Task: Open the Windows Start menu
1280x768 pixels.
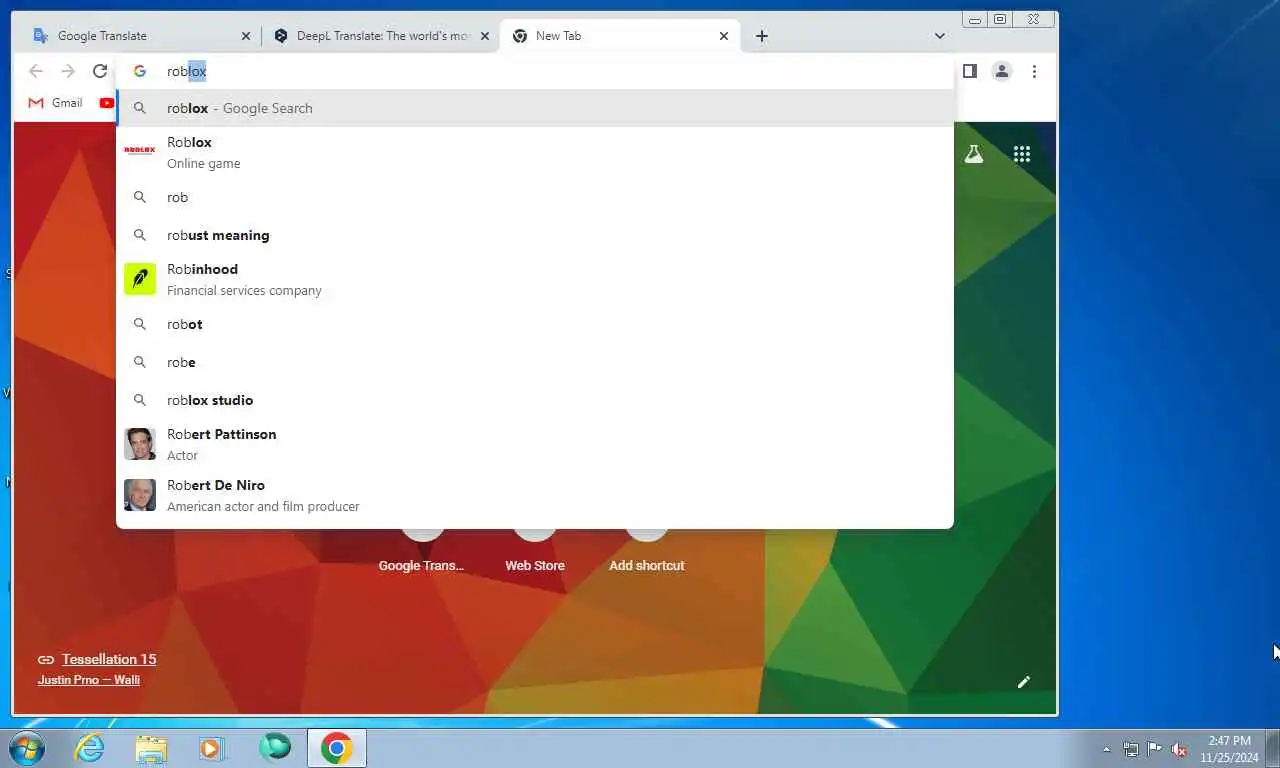Action: (x=26, y=748)
